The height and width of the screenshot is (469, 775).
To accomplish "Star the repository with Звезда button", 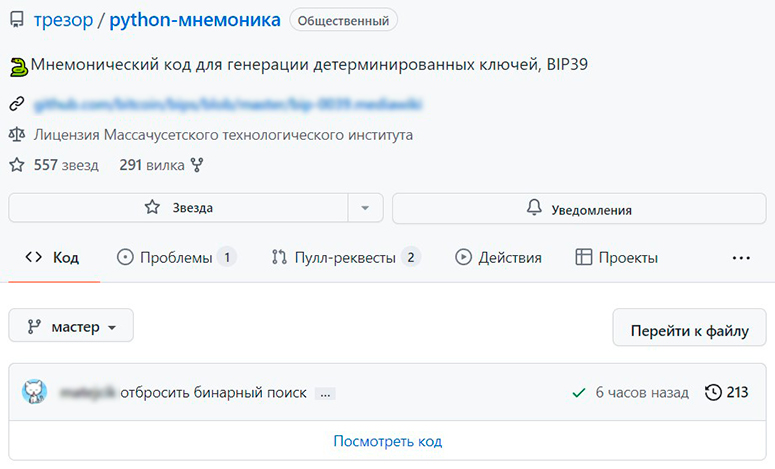I will point(178,208).
